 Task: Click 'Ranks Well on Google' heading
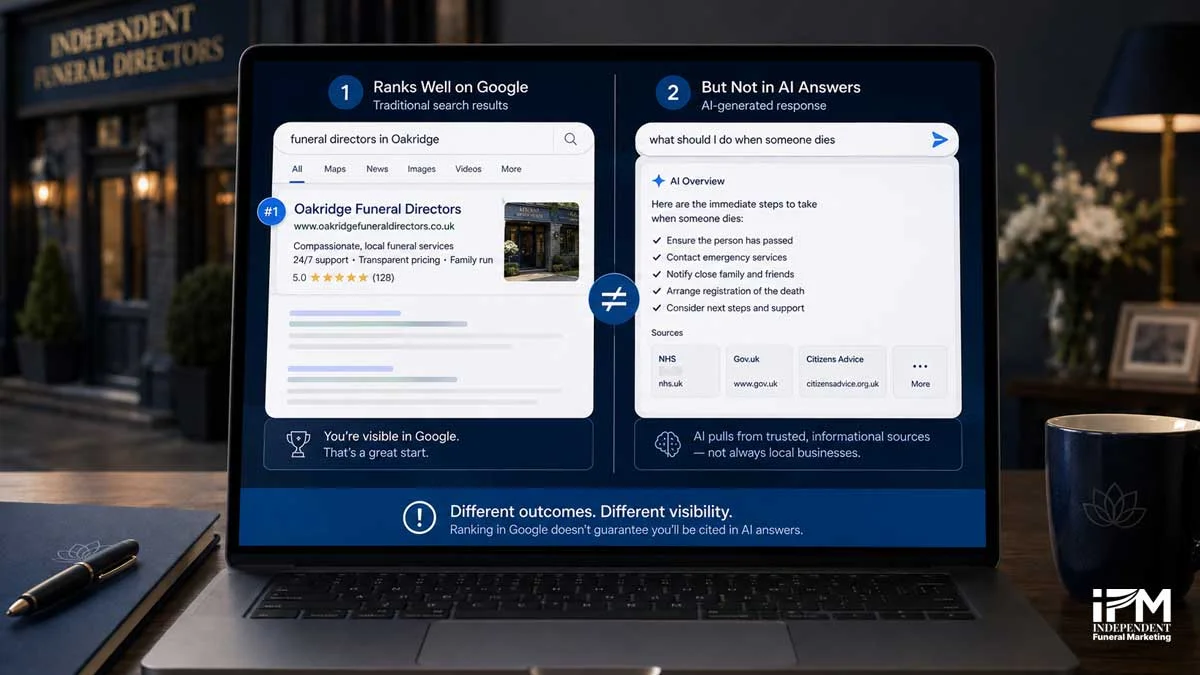click(x=450, y=87)
